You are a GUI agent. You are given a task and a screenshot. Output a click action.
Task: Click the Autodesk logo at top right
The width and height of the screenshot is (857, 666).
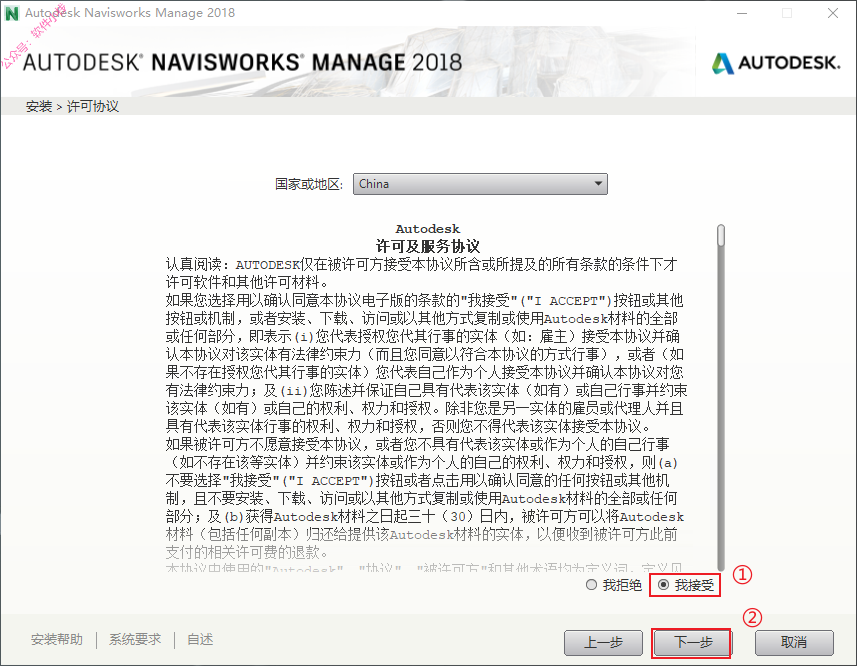776,63
